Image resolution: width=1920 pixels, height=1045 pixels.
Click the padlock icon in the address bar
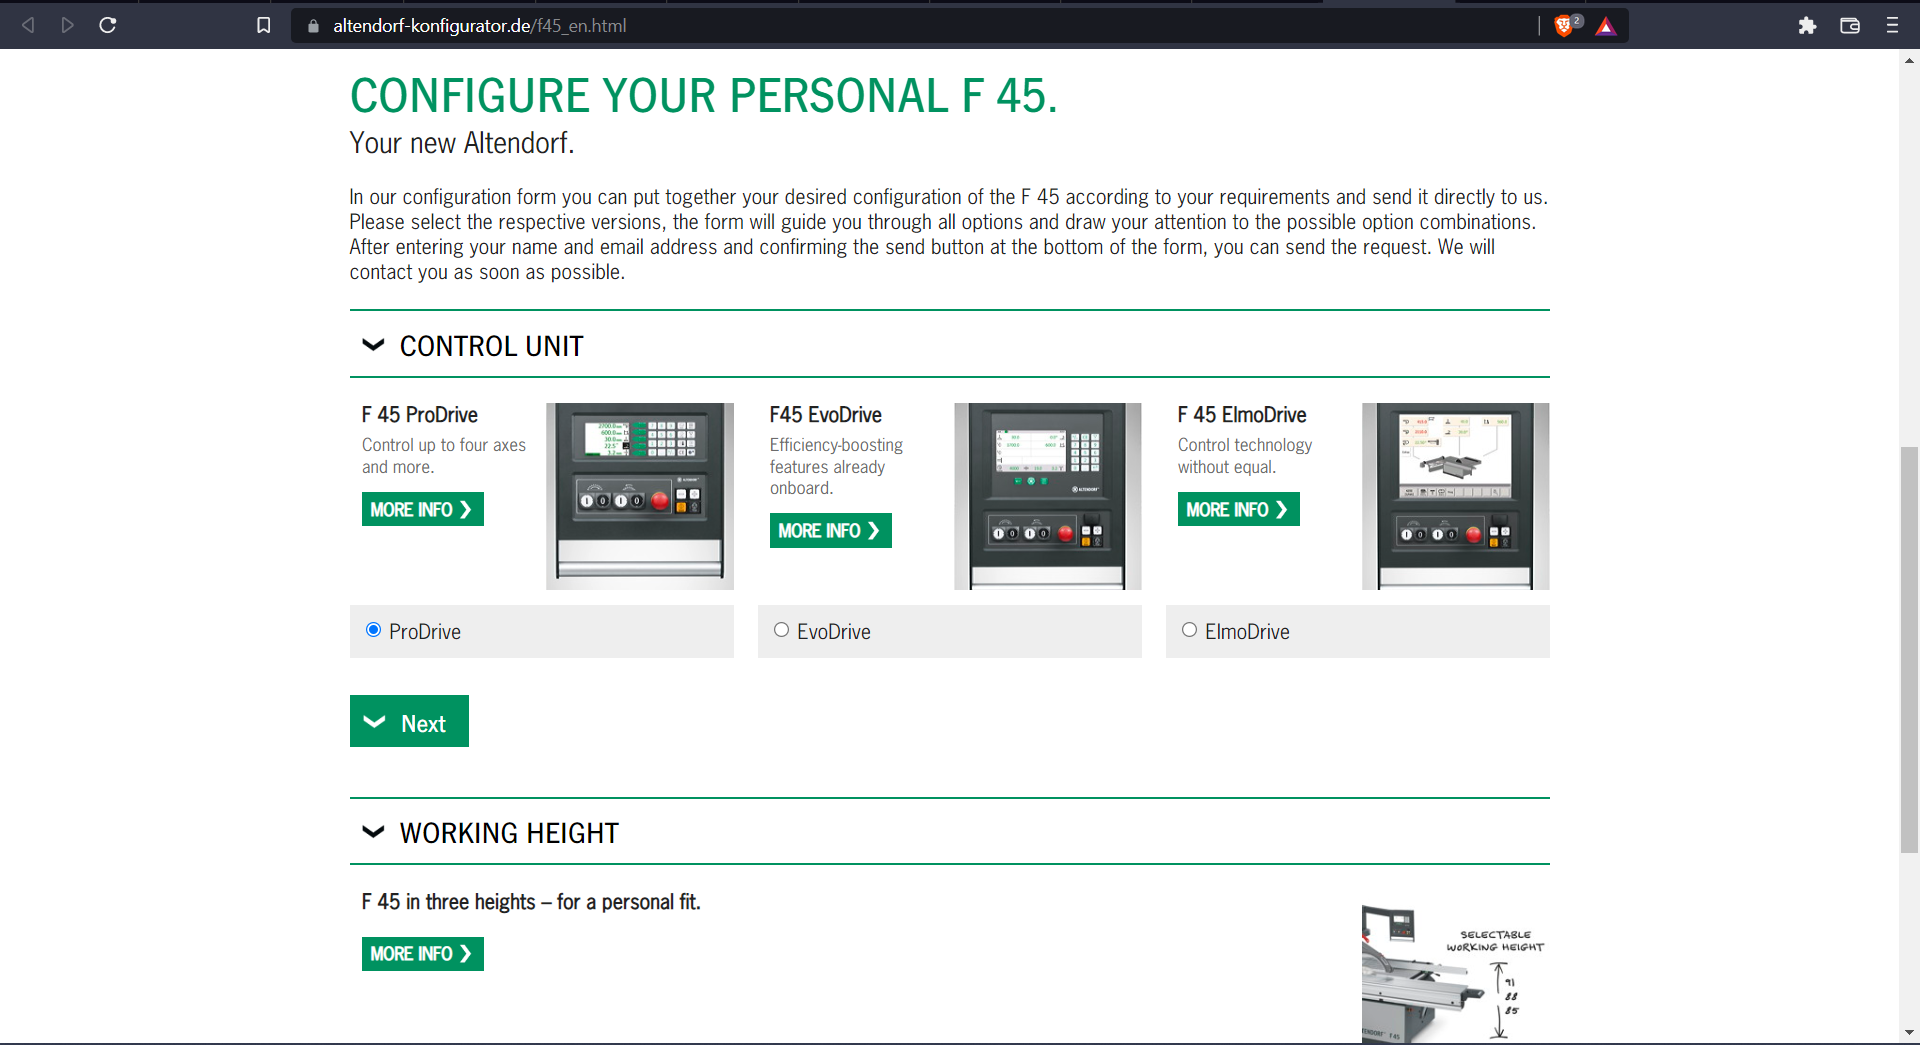coord(312,25)
